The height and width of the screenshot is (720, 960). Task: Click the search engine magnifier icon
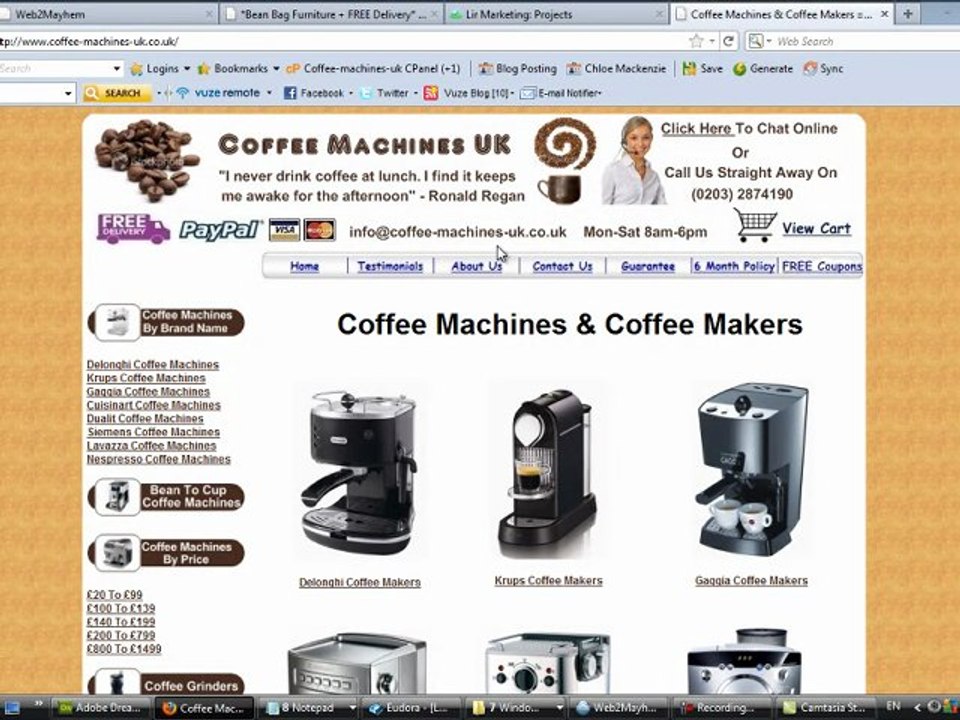point(756,41)
